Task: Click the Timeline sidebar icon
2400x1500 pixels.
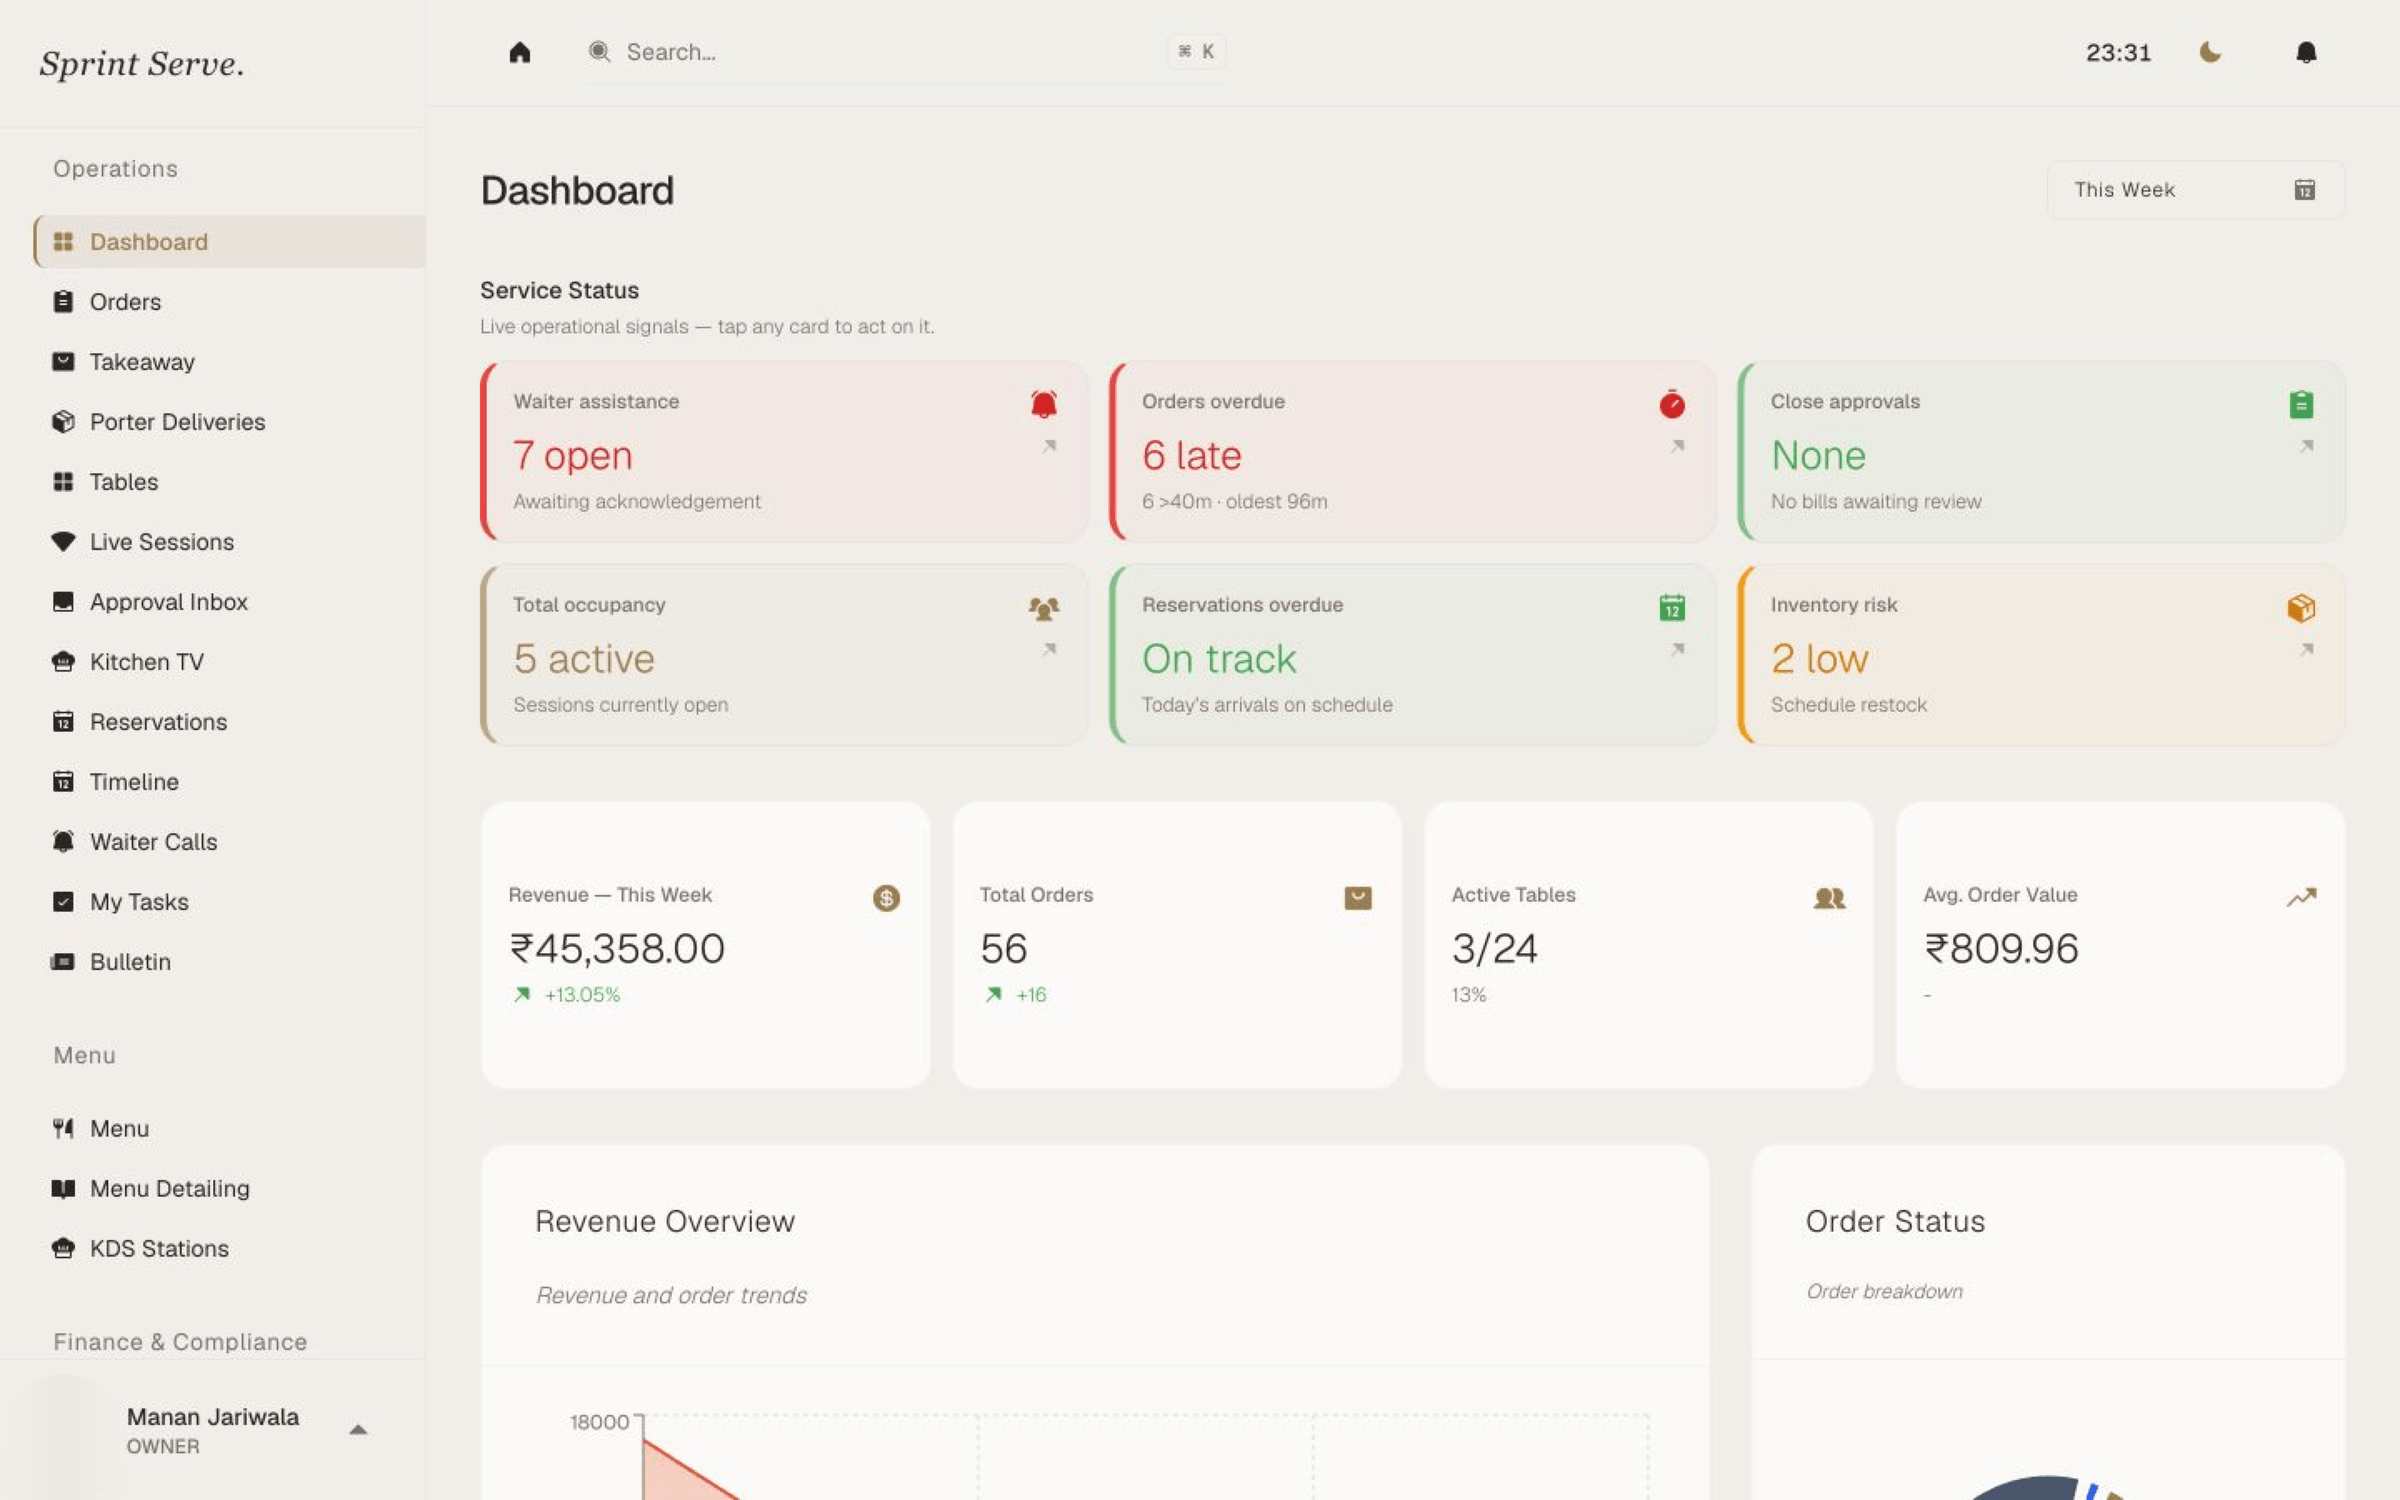Action: (x=63, y=782)
